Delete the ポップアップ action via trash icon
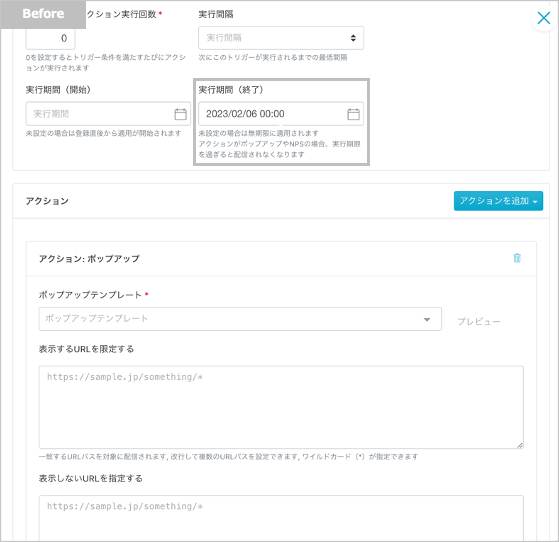Image resolution: width=559 pixels, height=542 pixels. (517, 258)
